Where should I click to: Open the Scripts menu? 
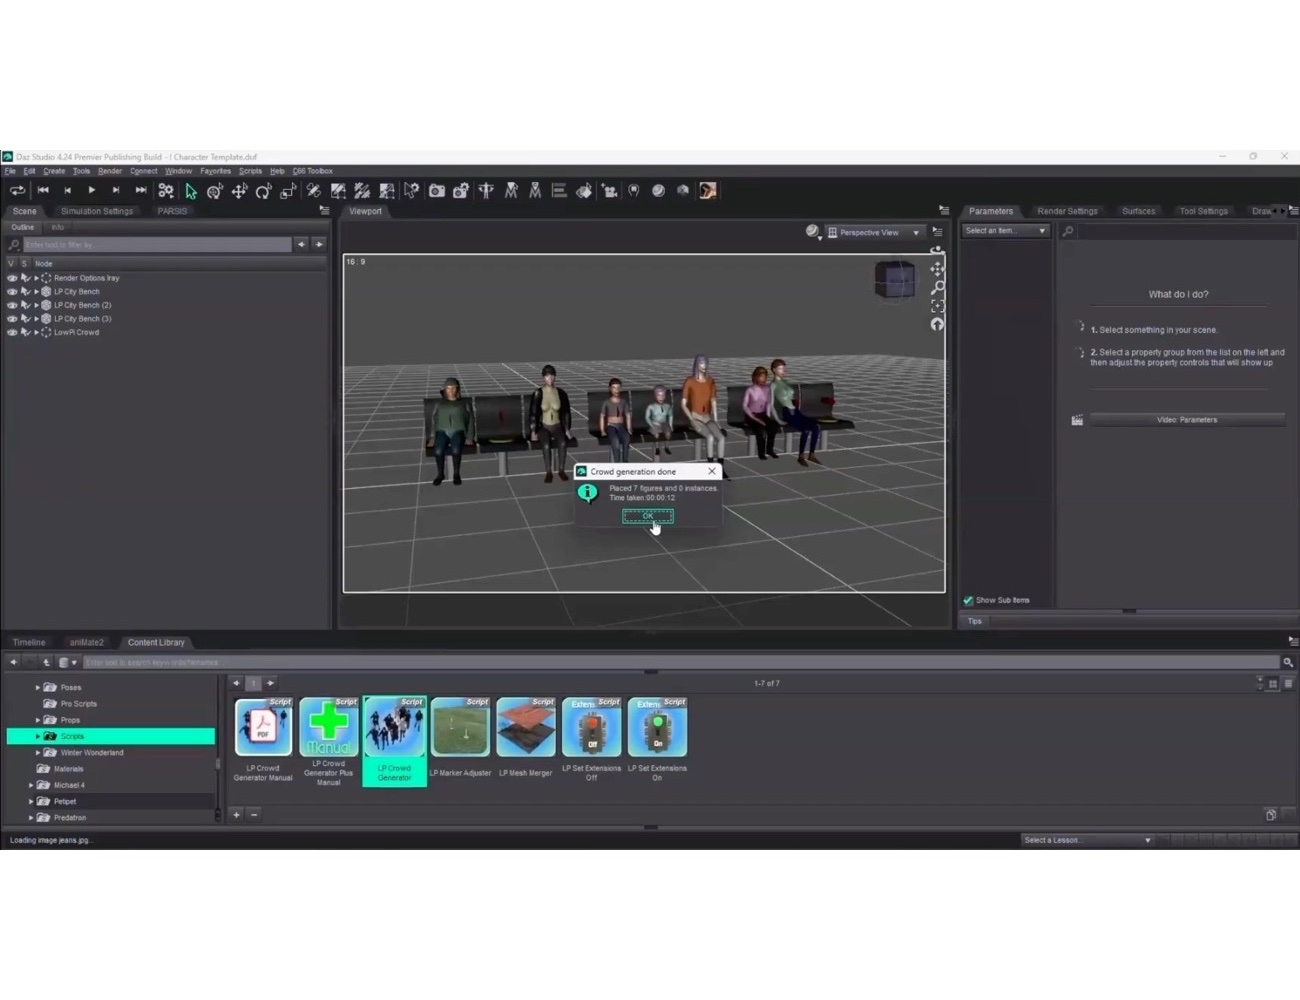coord(250,170)
